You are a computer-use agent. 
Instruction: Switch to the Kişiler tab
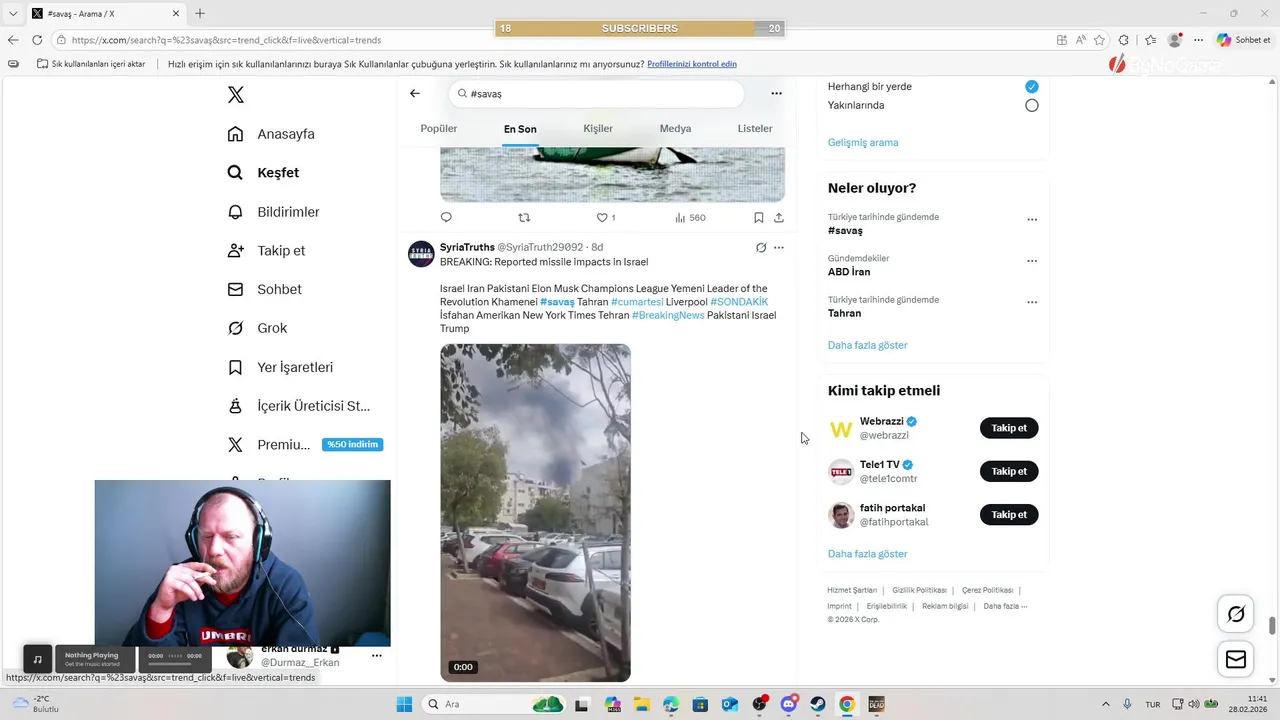pos(598,128)
